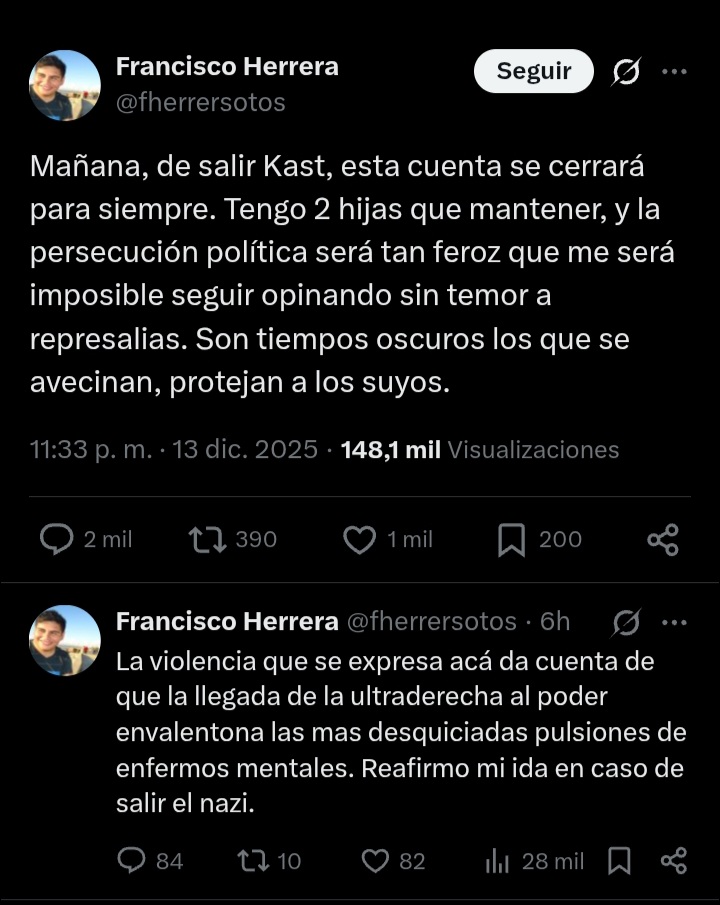The image size is (720, 905).
Task: Repost the reply tweet with 10 reposts
Action: (x=250, y=860)
